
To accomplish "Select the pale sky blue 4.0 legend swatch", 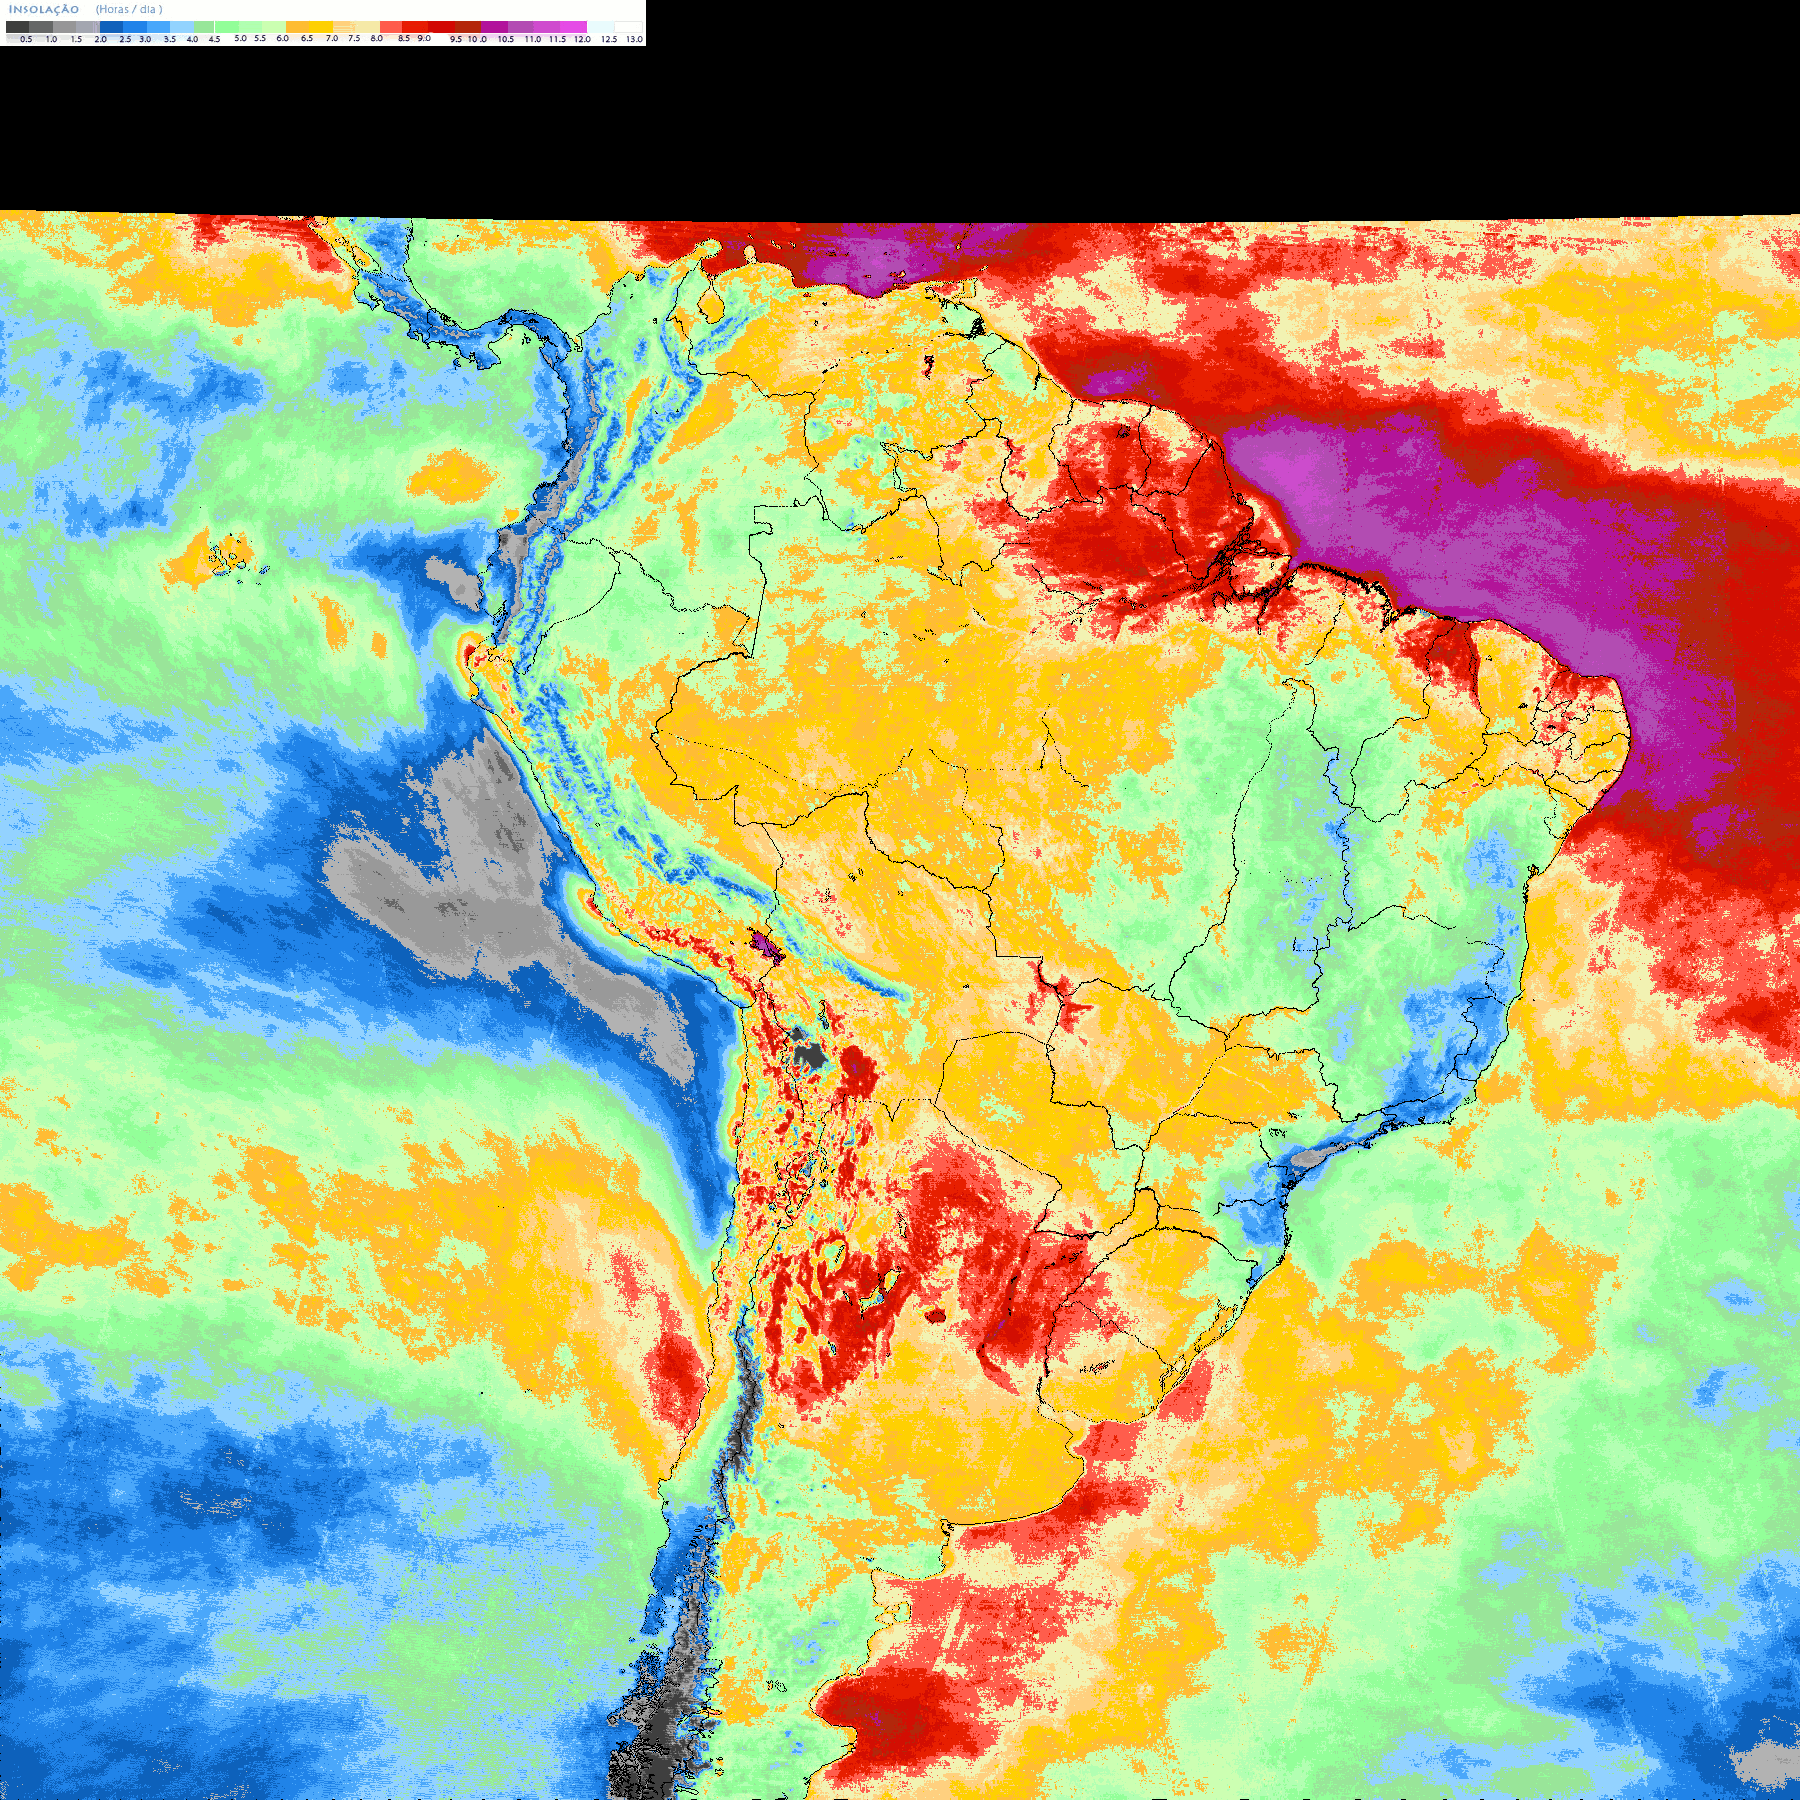I will (182, 27).
